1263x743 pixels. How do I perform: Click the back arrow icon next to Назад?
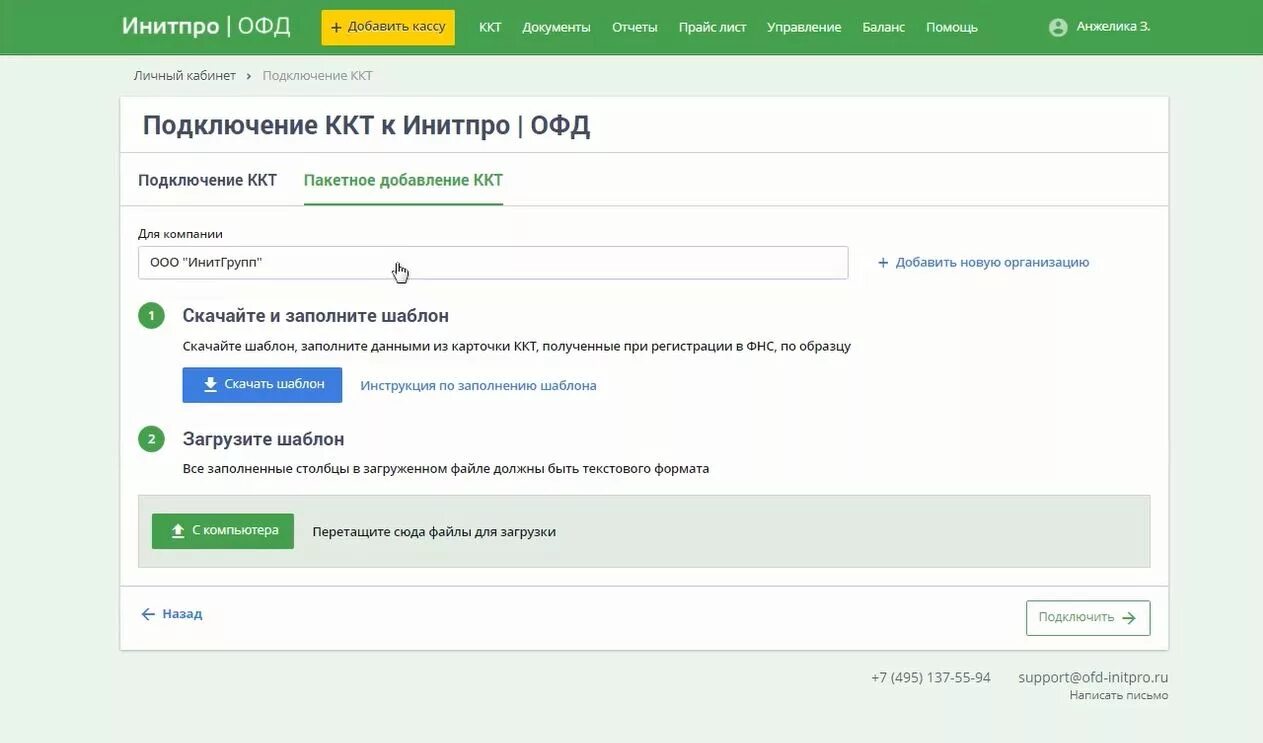coord(148,614)
